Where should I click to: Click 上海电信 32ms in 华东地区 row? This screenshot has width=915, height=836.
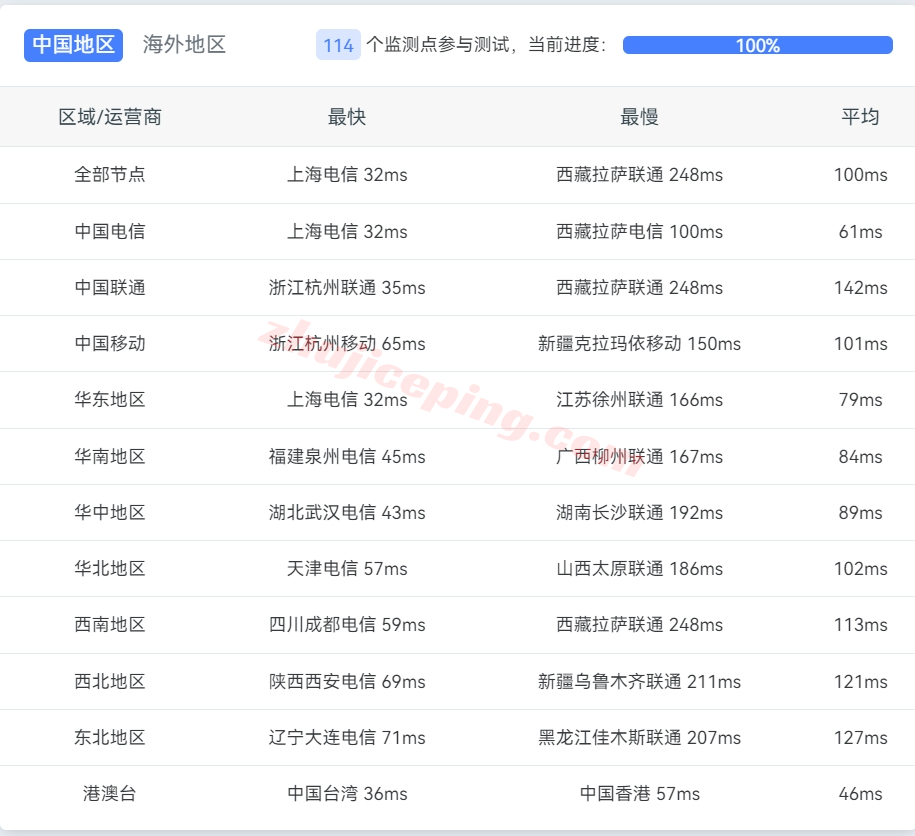[347, 400]
